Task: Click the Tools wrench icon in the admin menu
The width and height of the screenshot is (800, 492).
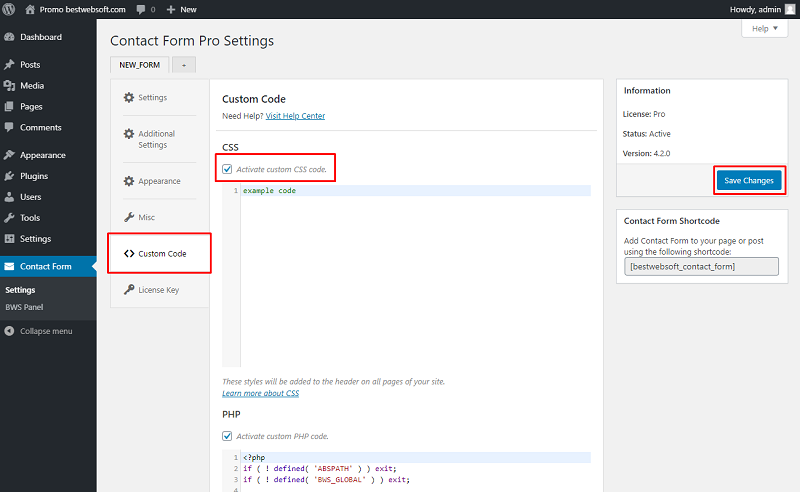Action: [x=9, y=218]
